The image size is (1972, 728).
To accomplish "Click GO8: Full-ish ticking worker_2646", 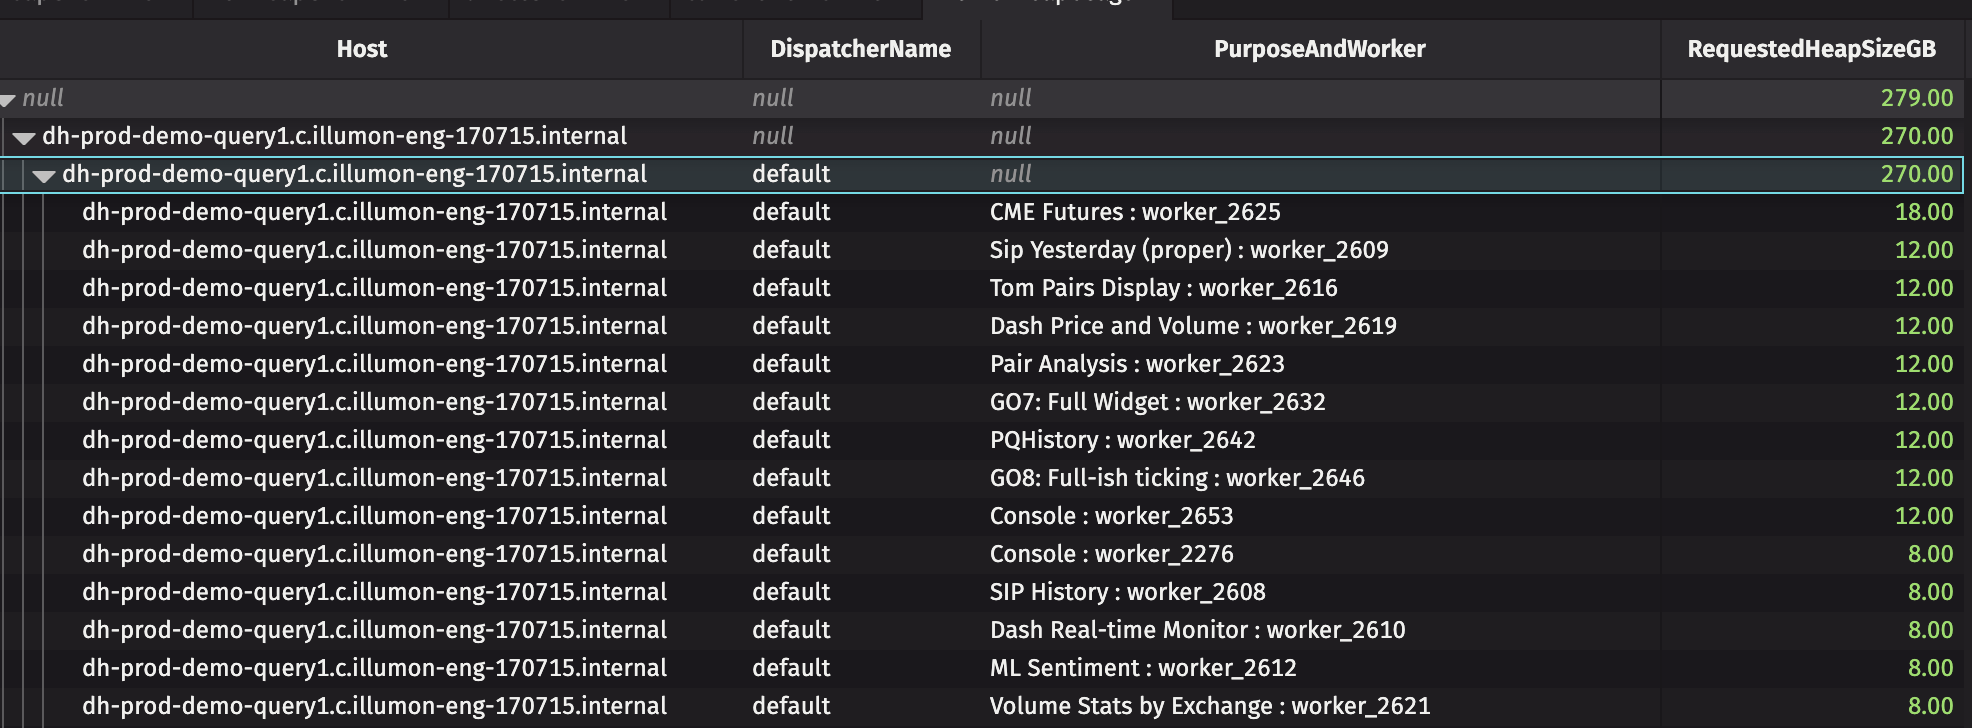I will coord(1176,478).
